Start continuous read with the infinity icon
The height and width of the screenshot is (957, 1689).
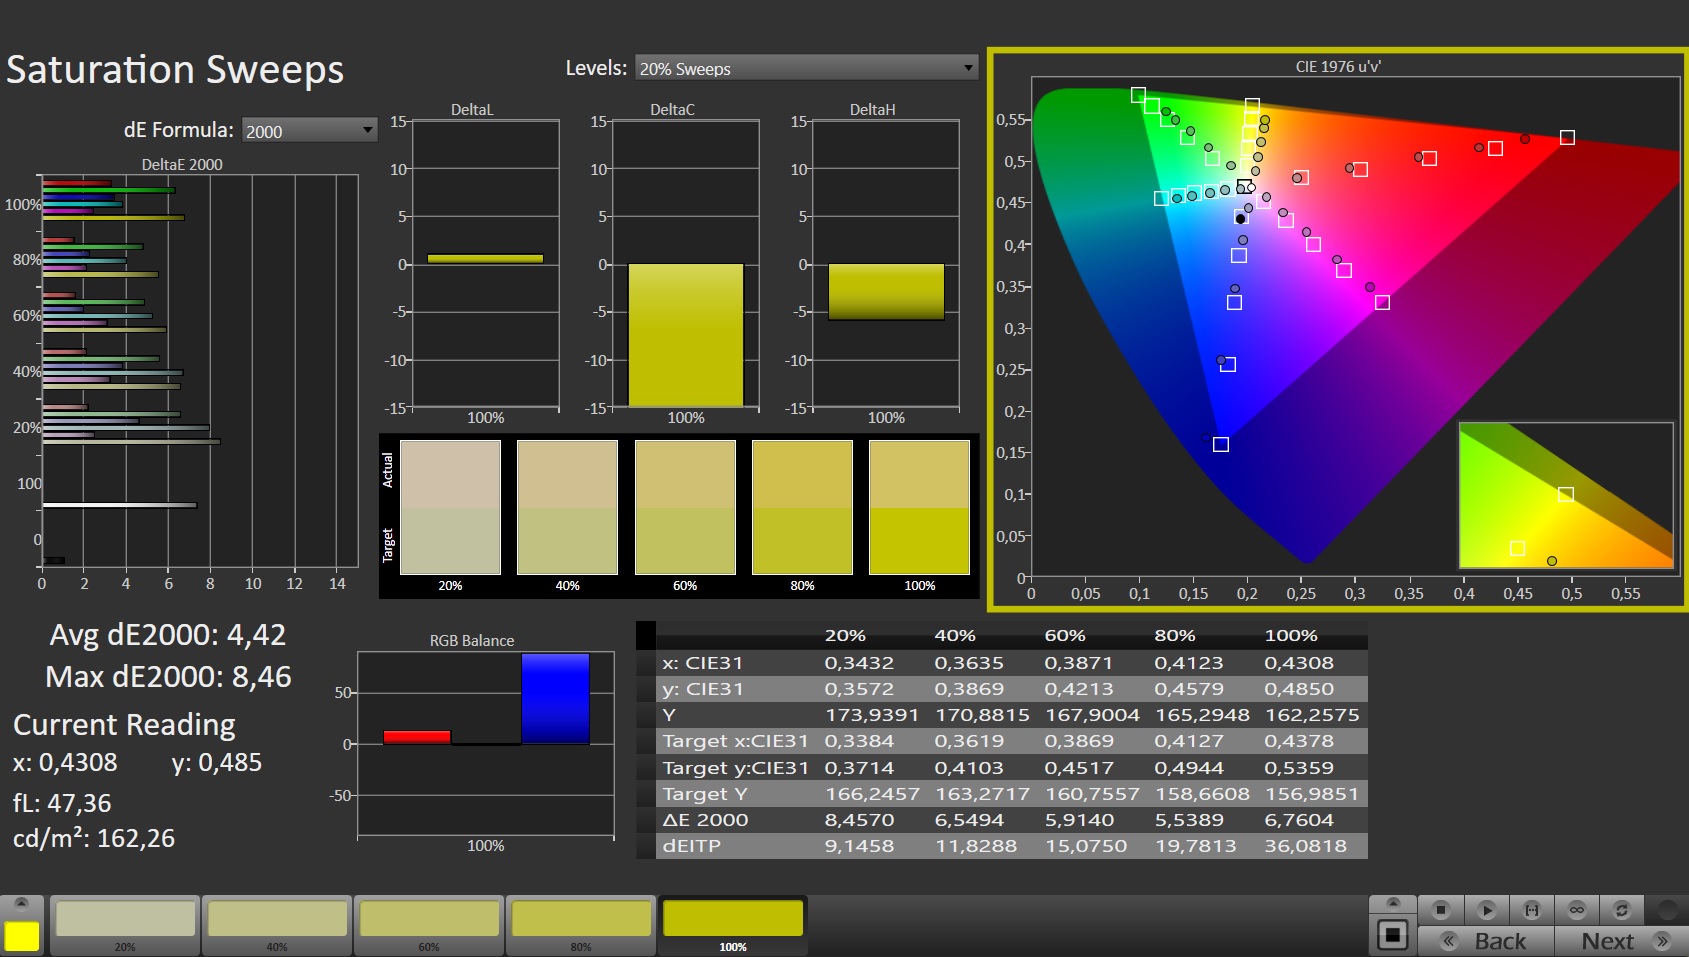coord(1577,909)
